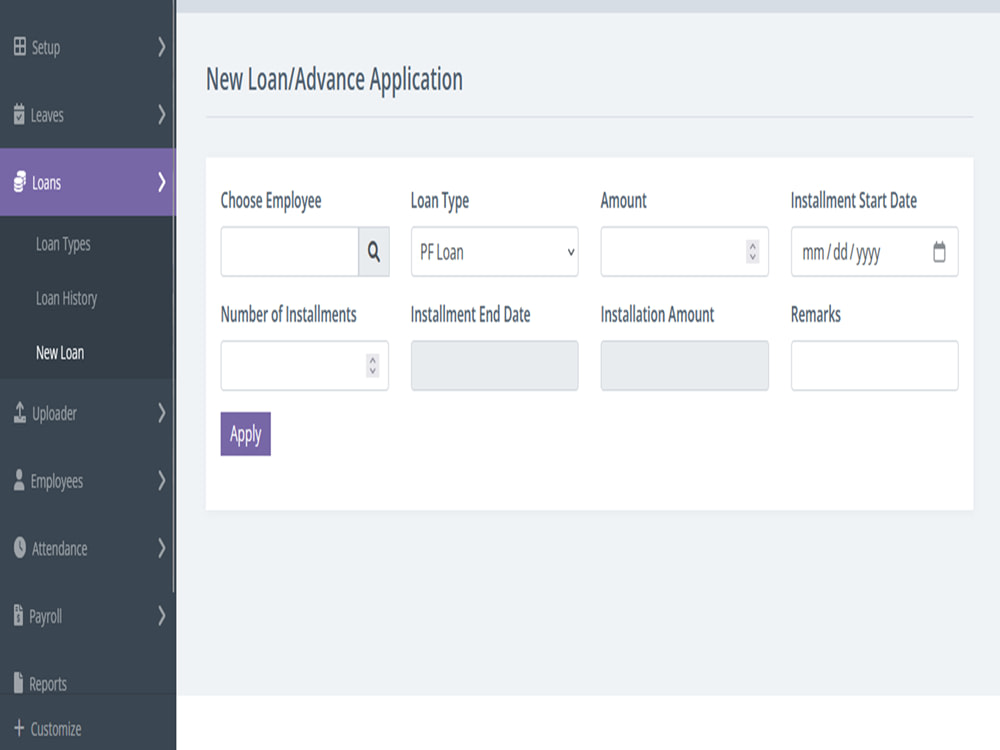Decrement Number of Installments using the stepper
Viewport: 1000px width, 750px height.
pyautogui.click(x=373, y=371)
